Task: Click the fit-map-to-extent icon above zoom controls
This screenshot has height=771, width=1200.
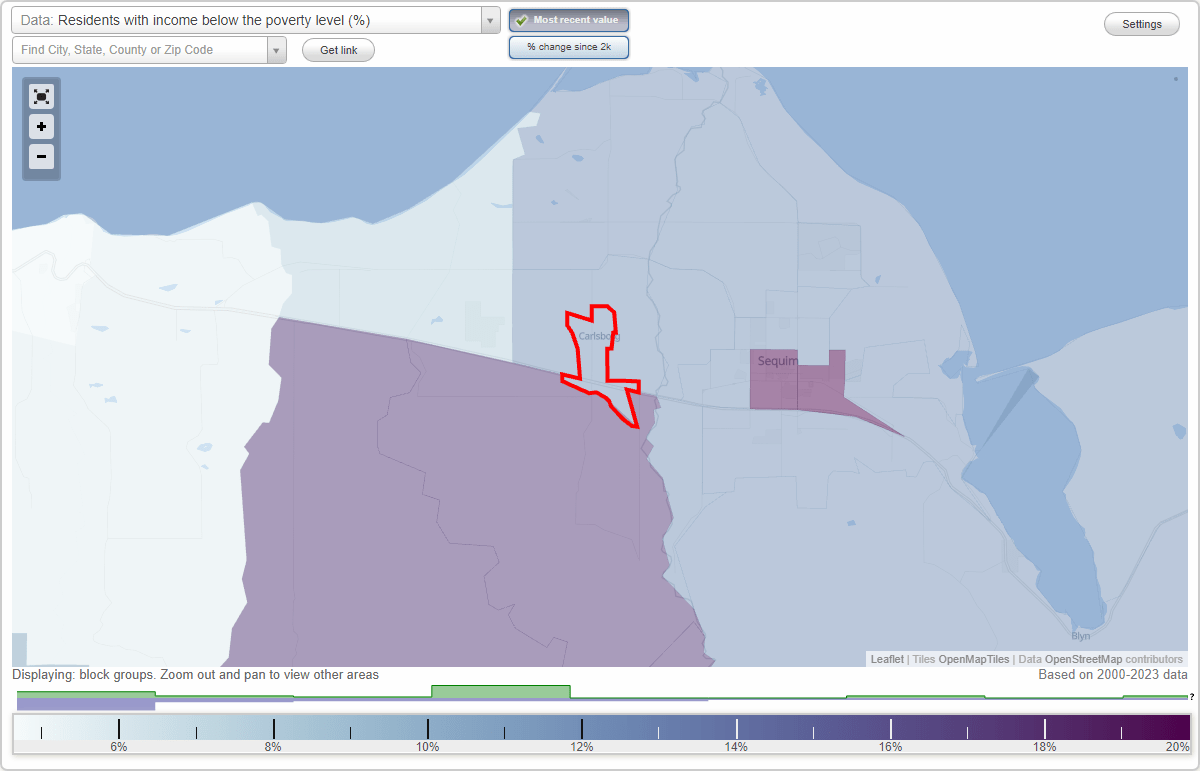Action: pyautogui.click(x=41, y=96)
